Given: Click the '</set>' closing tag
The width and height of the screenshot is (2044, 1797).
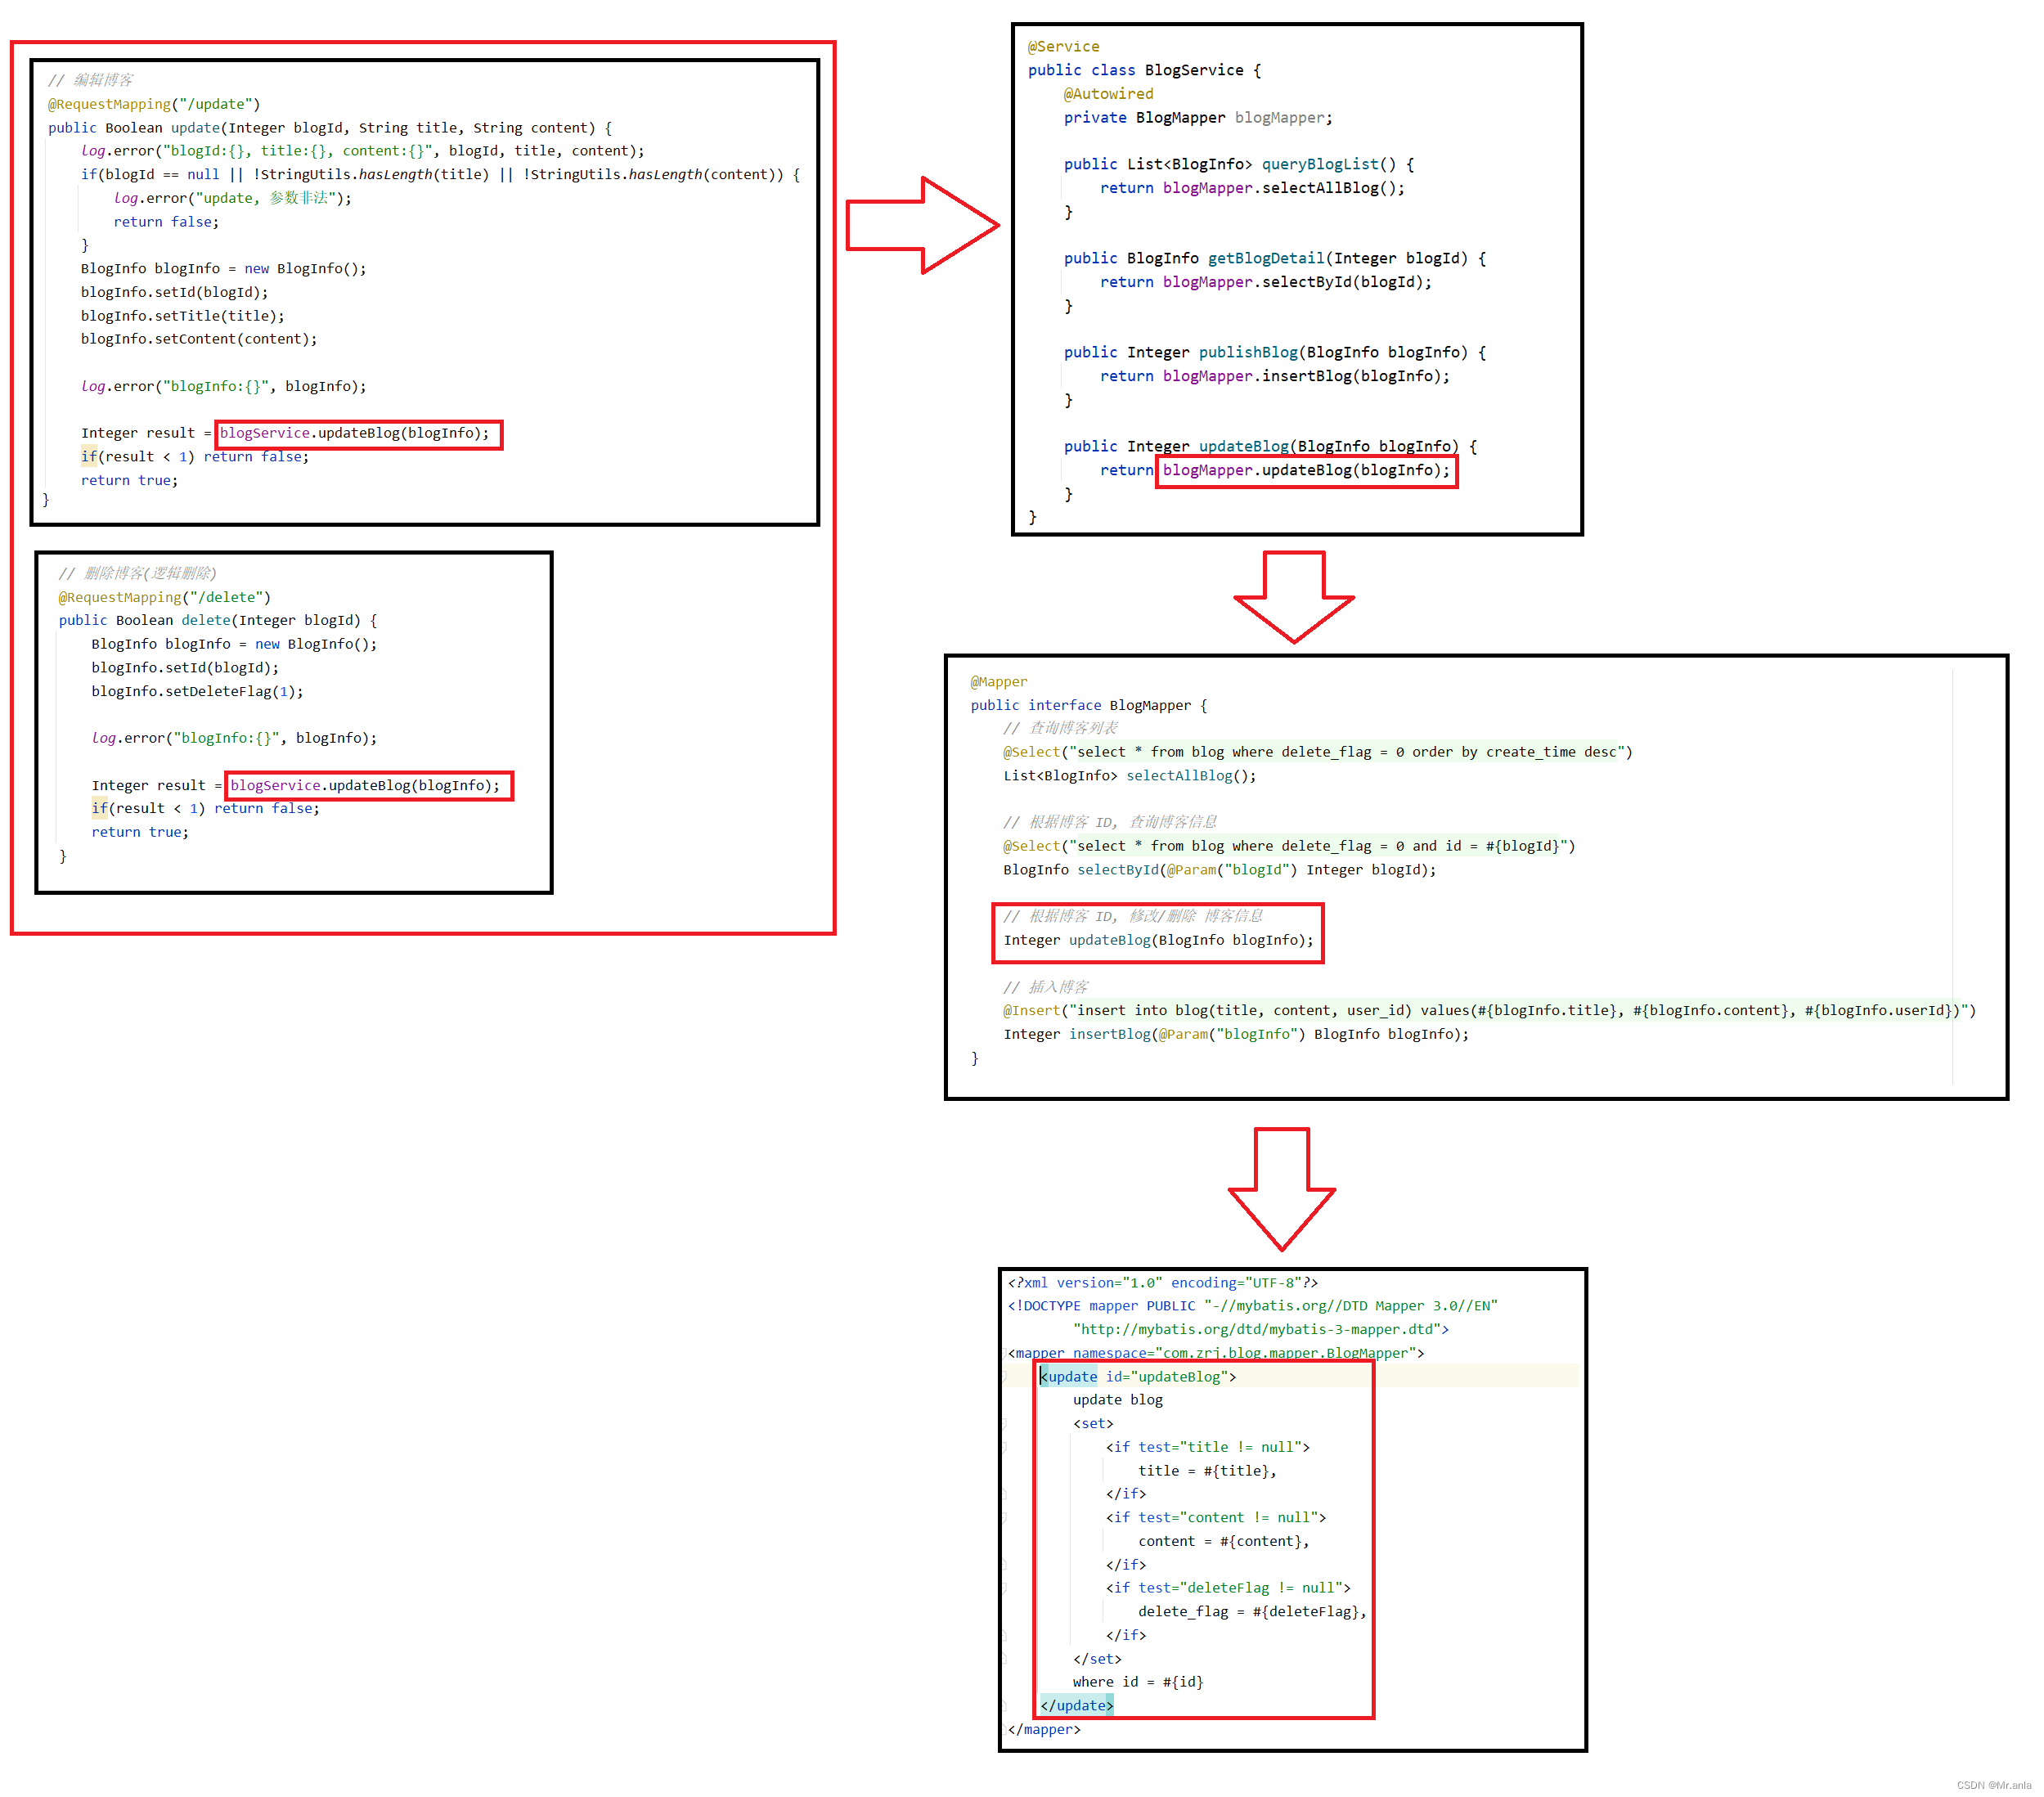Looking at the screenshot, I should (1097, 1659).
